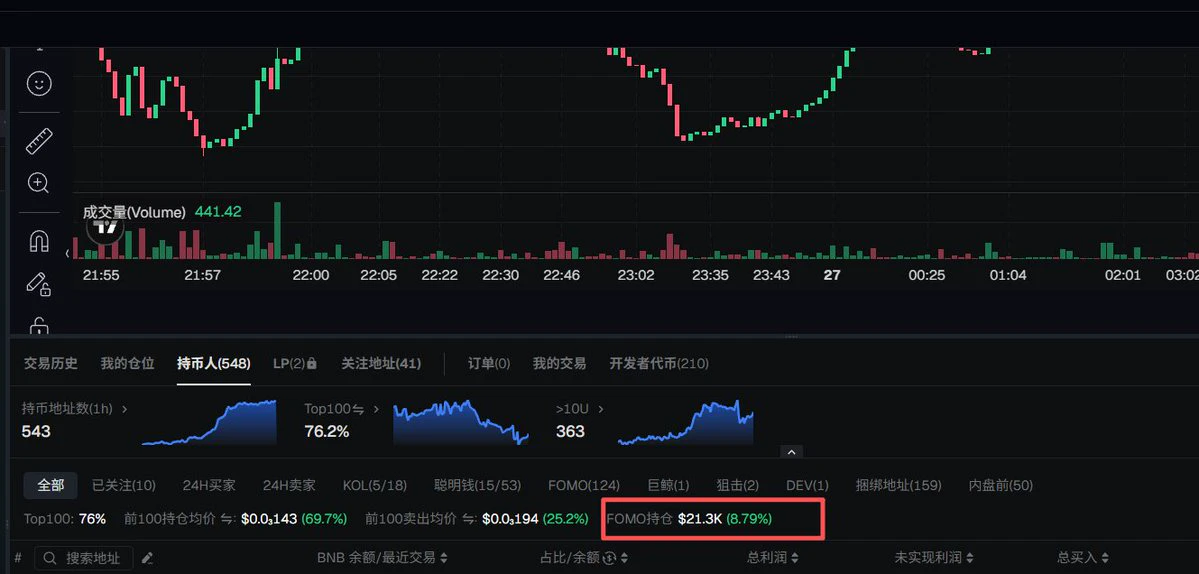Open the 关注地址(41) tab
The width and height of the screenshot is (1199, 574).
point(381,364)
